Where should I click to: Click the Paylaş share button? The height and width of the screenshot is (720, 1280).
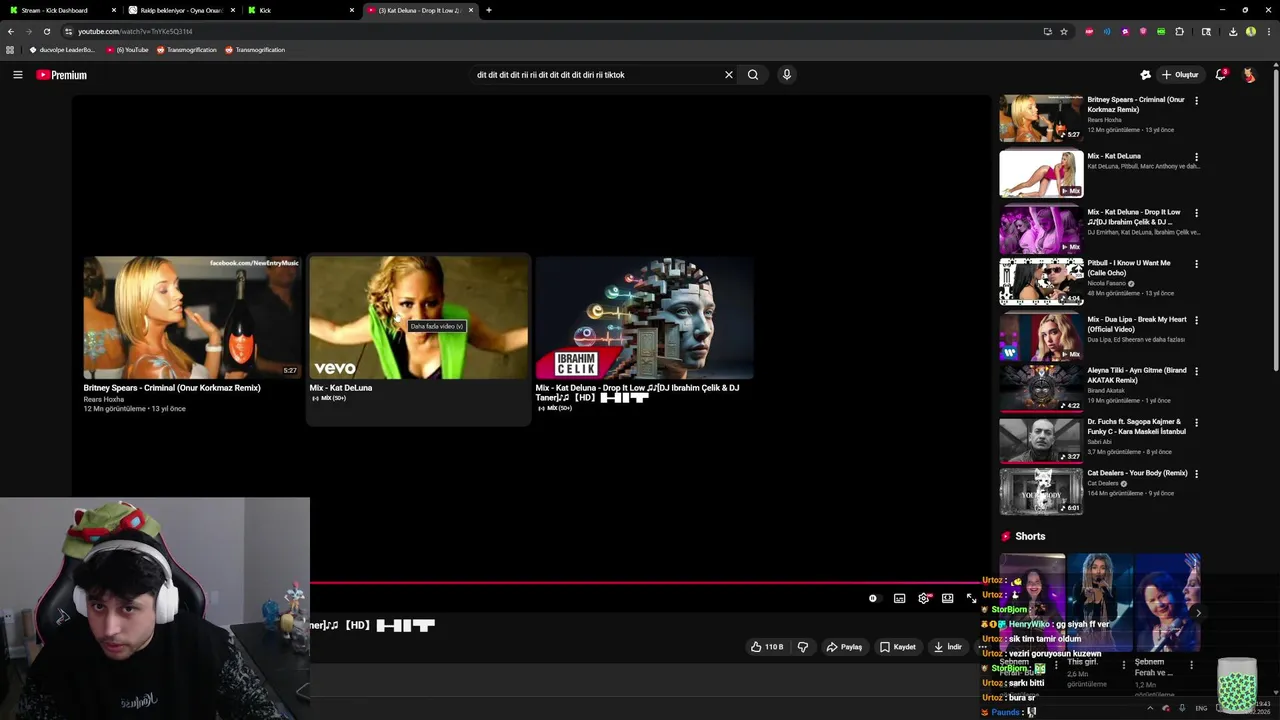coord(844,647)
